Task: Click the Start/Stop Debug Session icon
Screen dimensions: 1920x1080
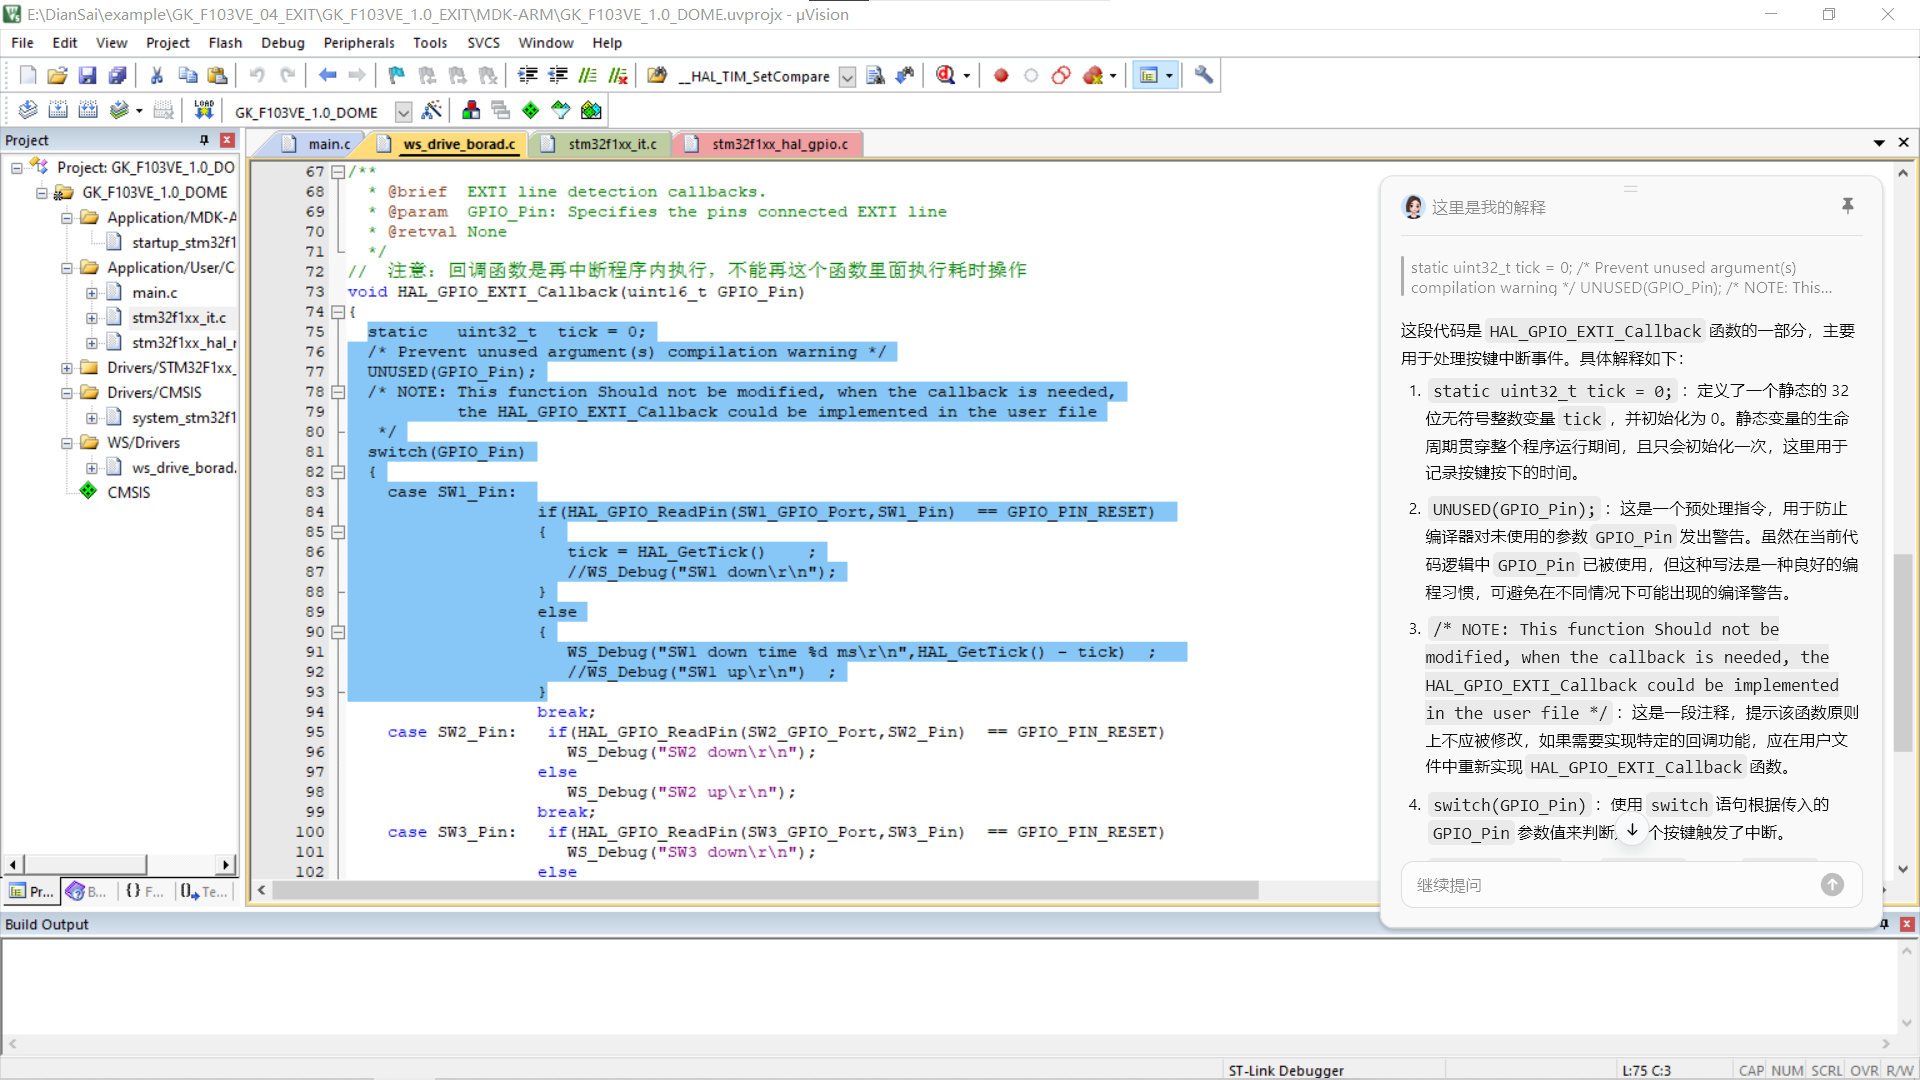Action: [945, 76]
